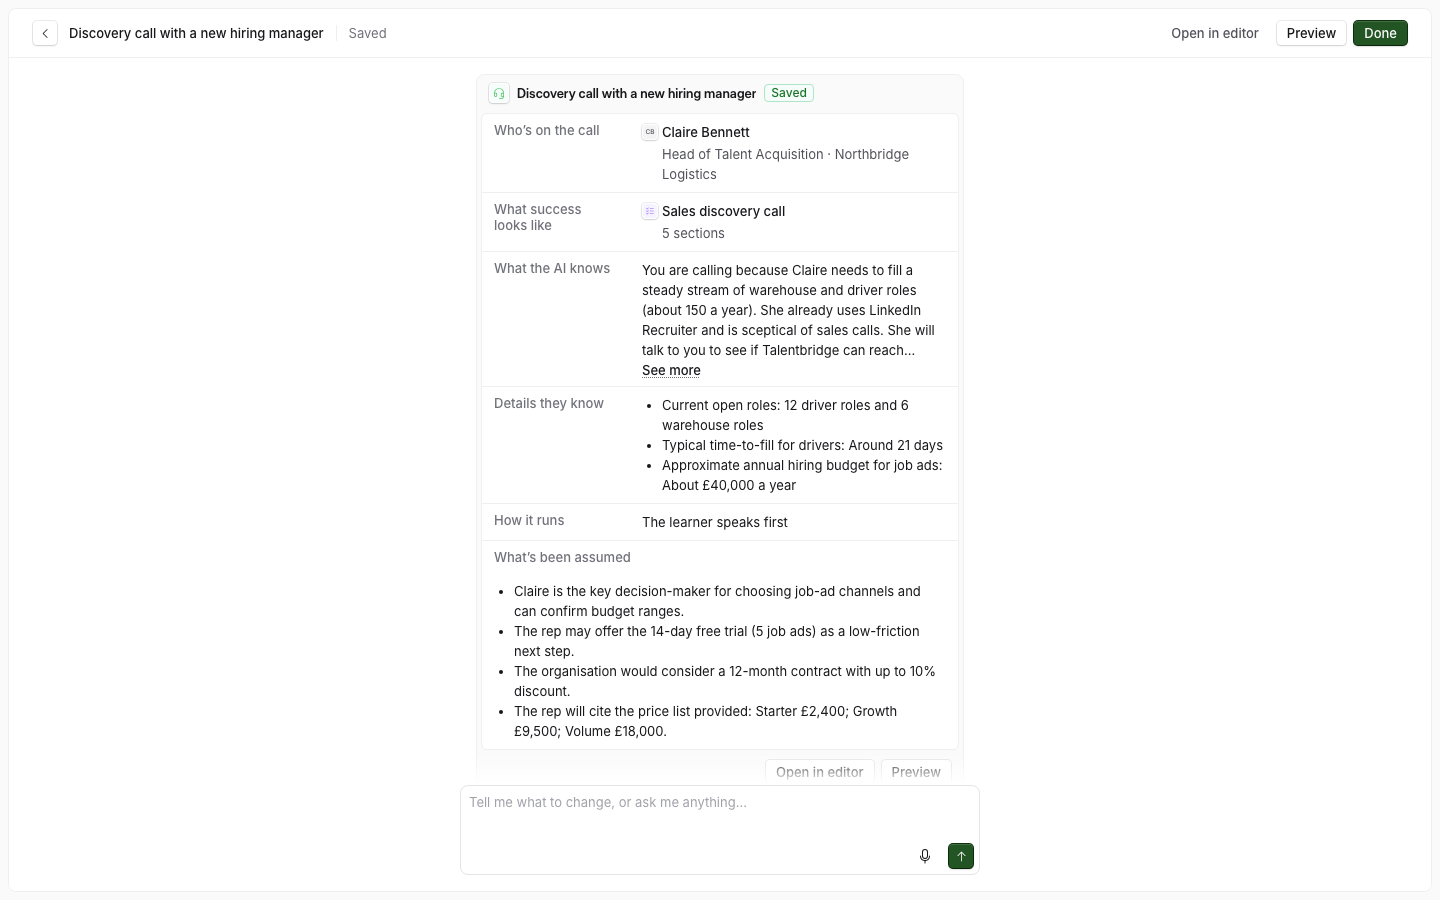Screen dimensions: 1440x900
Task: Click the headset icon beside the card title
Action: (x=499, y=94)
